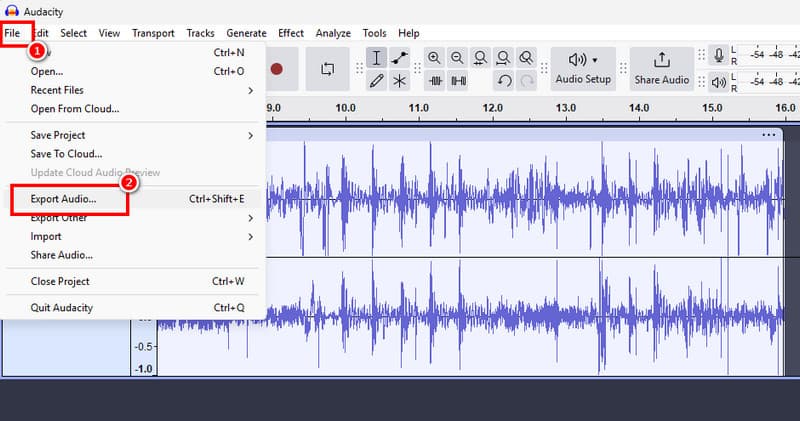
Task: Click the Share Audio button
Action: tap(662, 69)
